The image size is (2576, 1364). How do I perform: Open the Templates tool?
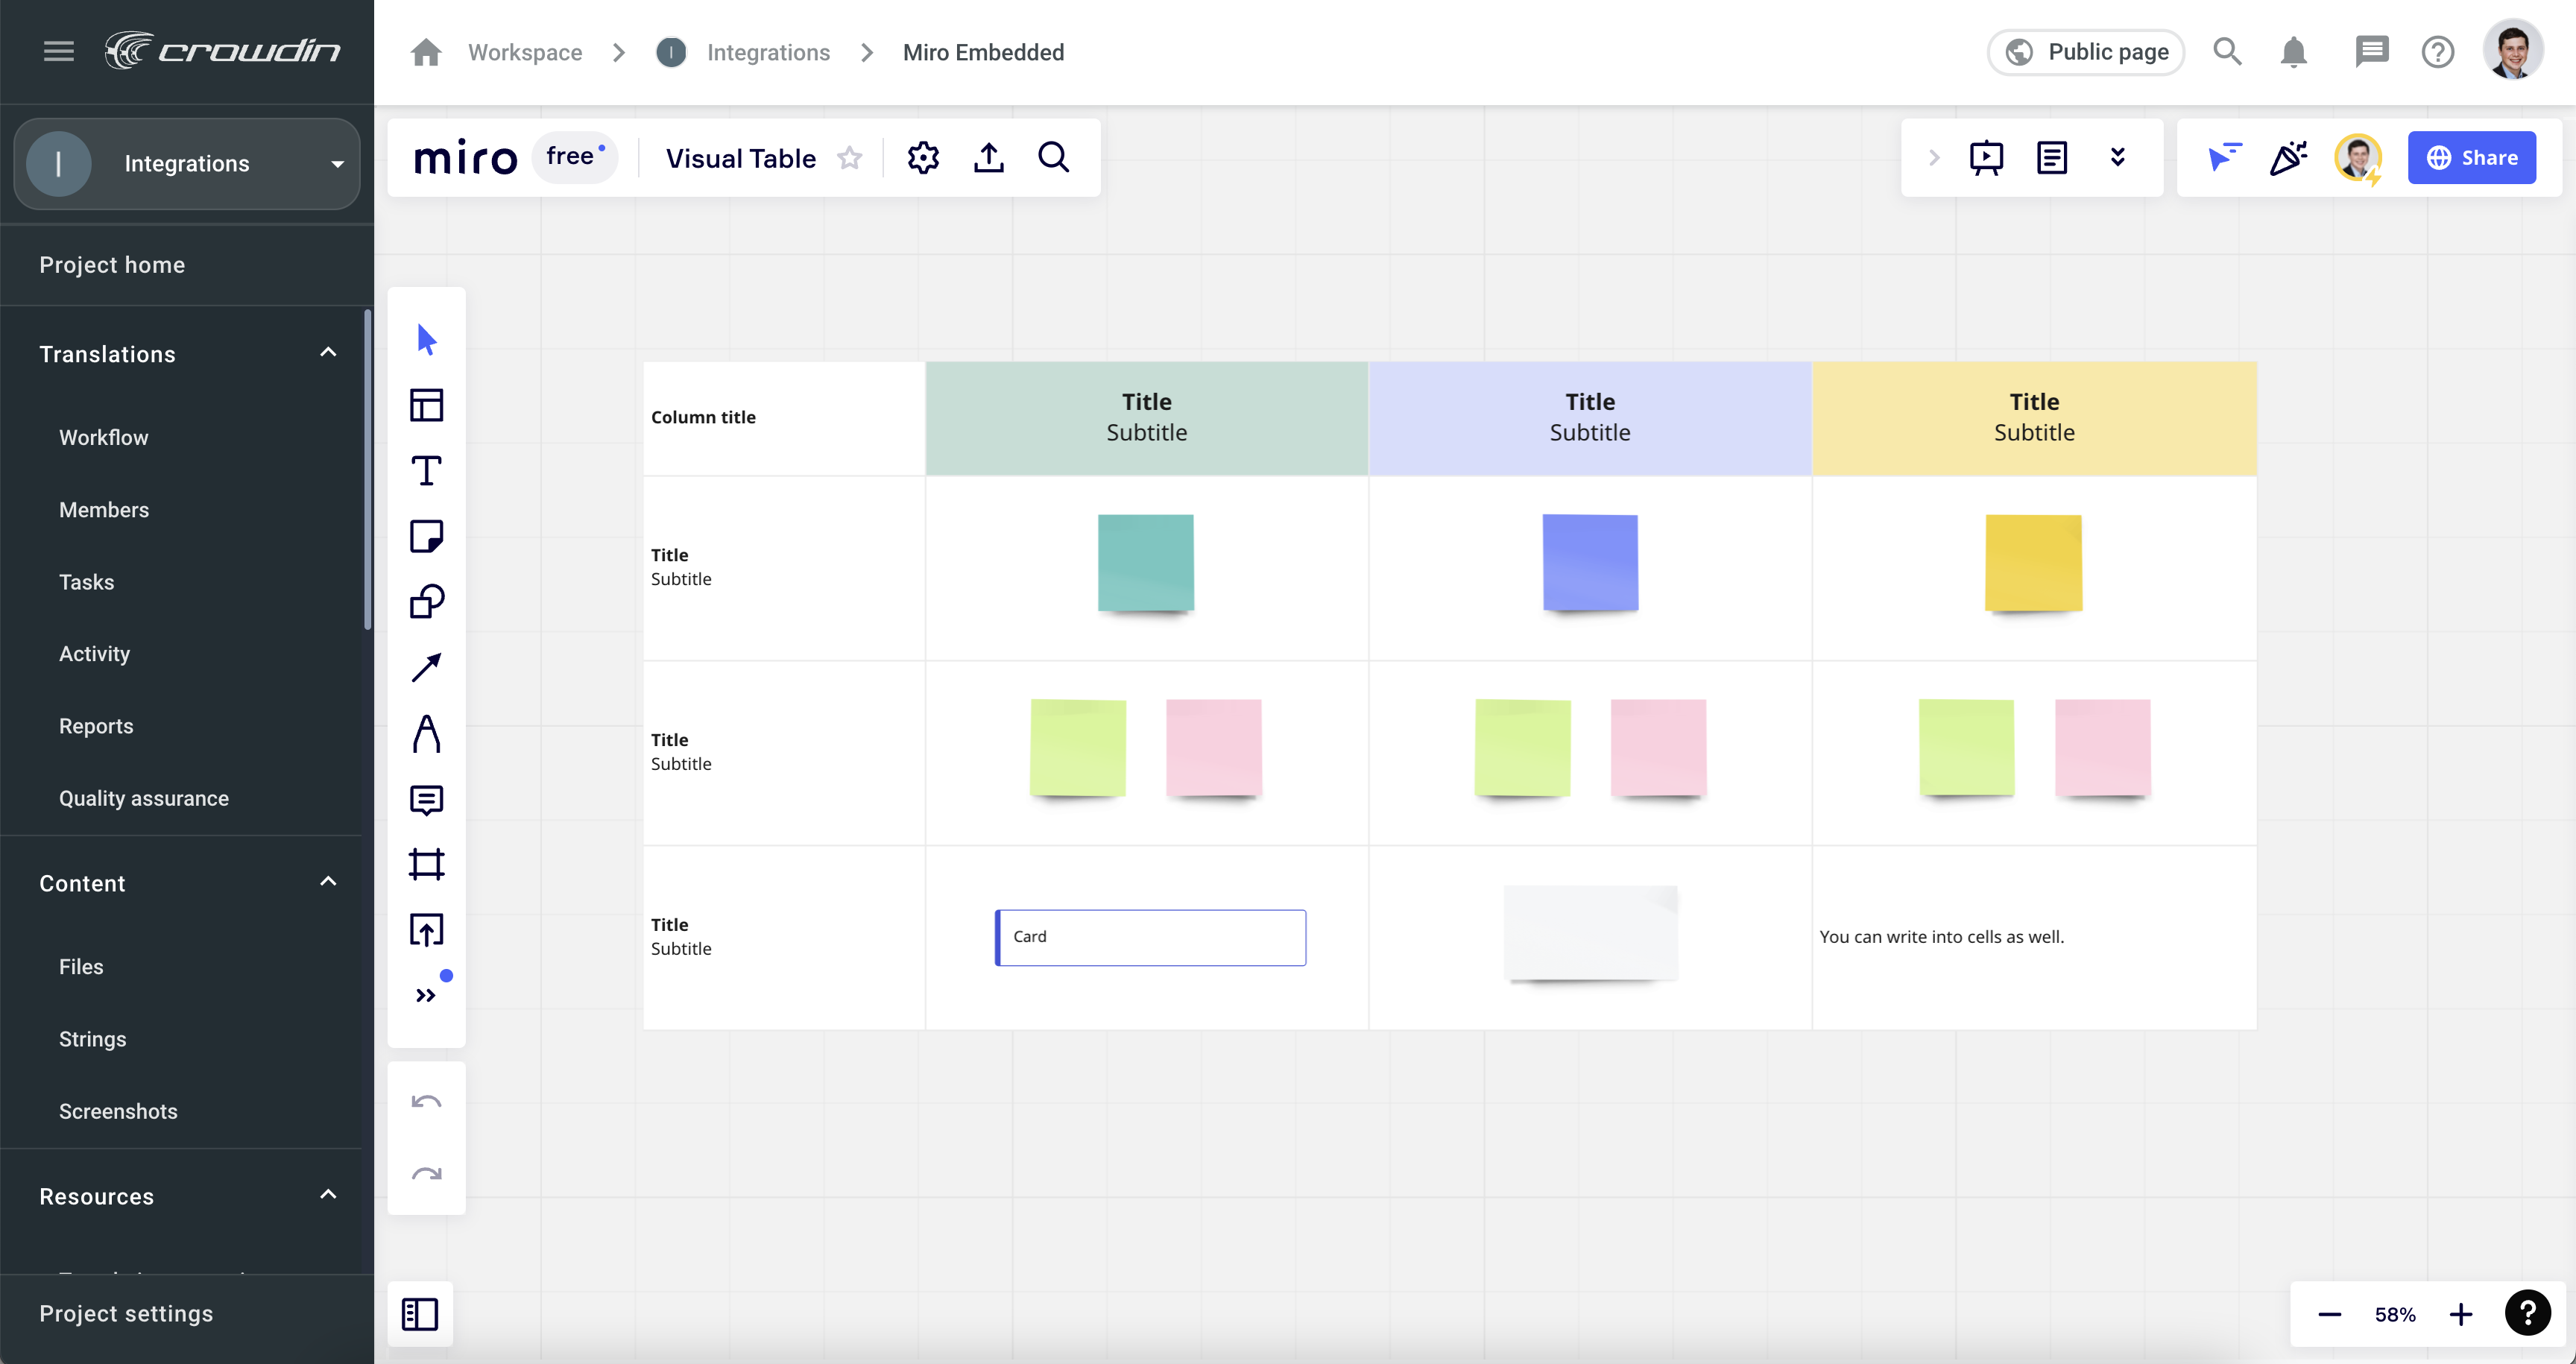pos(426,405)
